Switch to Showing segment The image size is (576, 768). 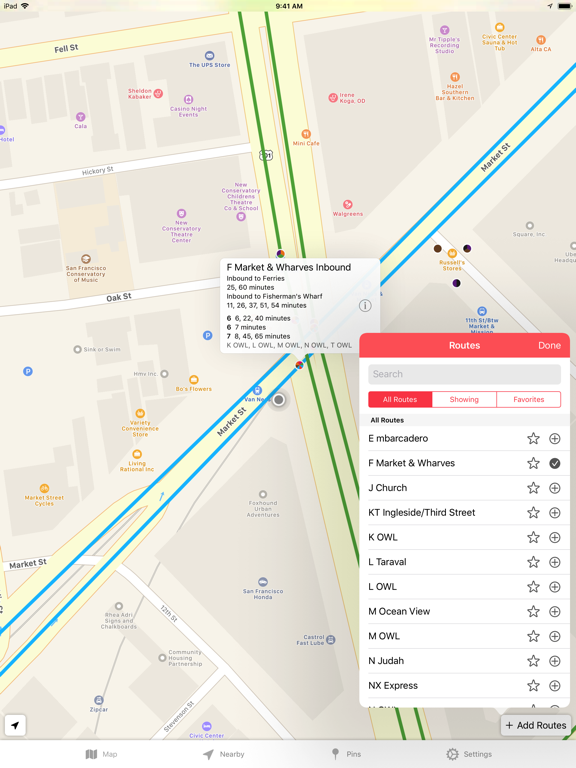pyautogui.click(x=464, y=399)
